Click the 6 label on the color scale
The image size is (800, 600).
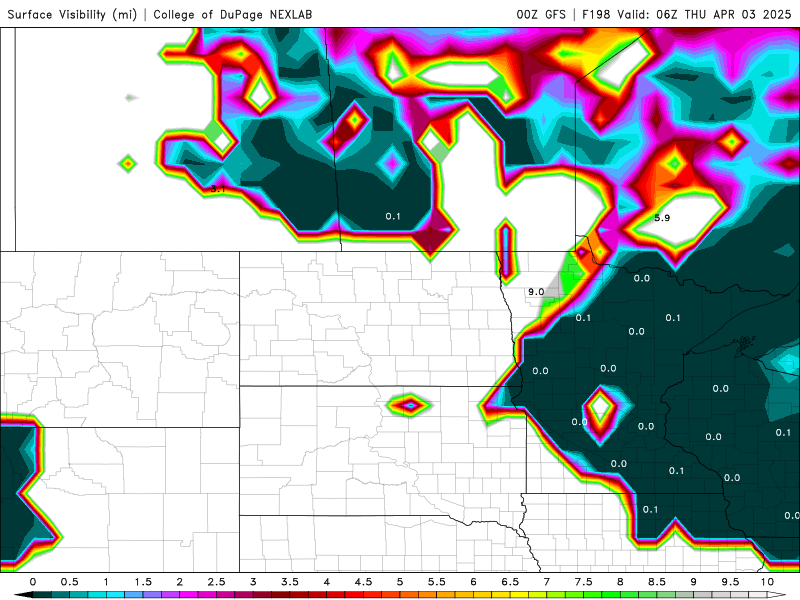point(473,582)
